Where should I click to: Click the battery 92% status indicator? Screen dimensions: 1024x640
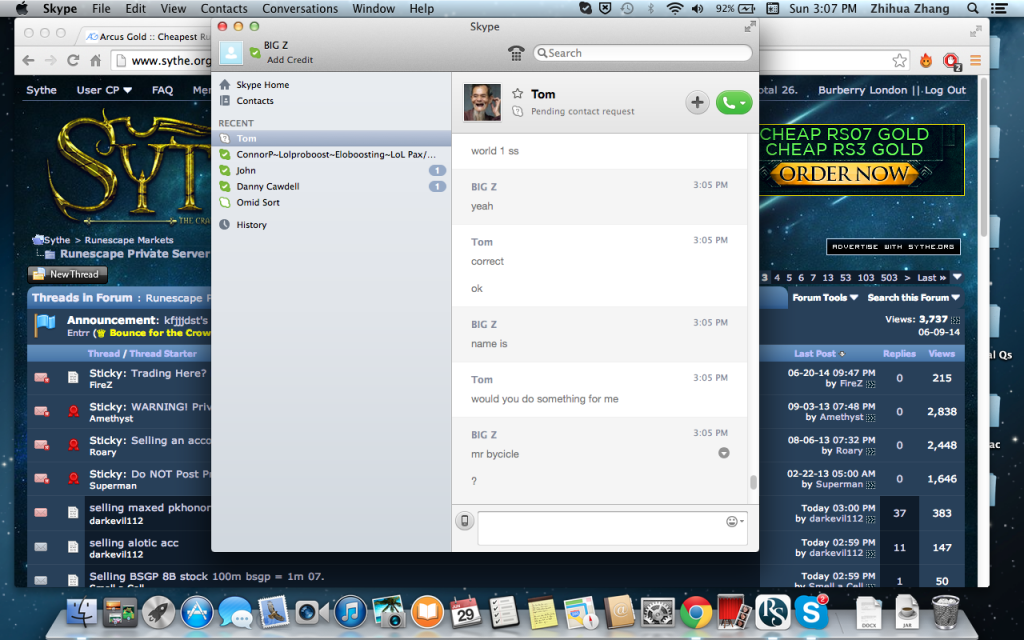735,8
